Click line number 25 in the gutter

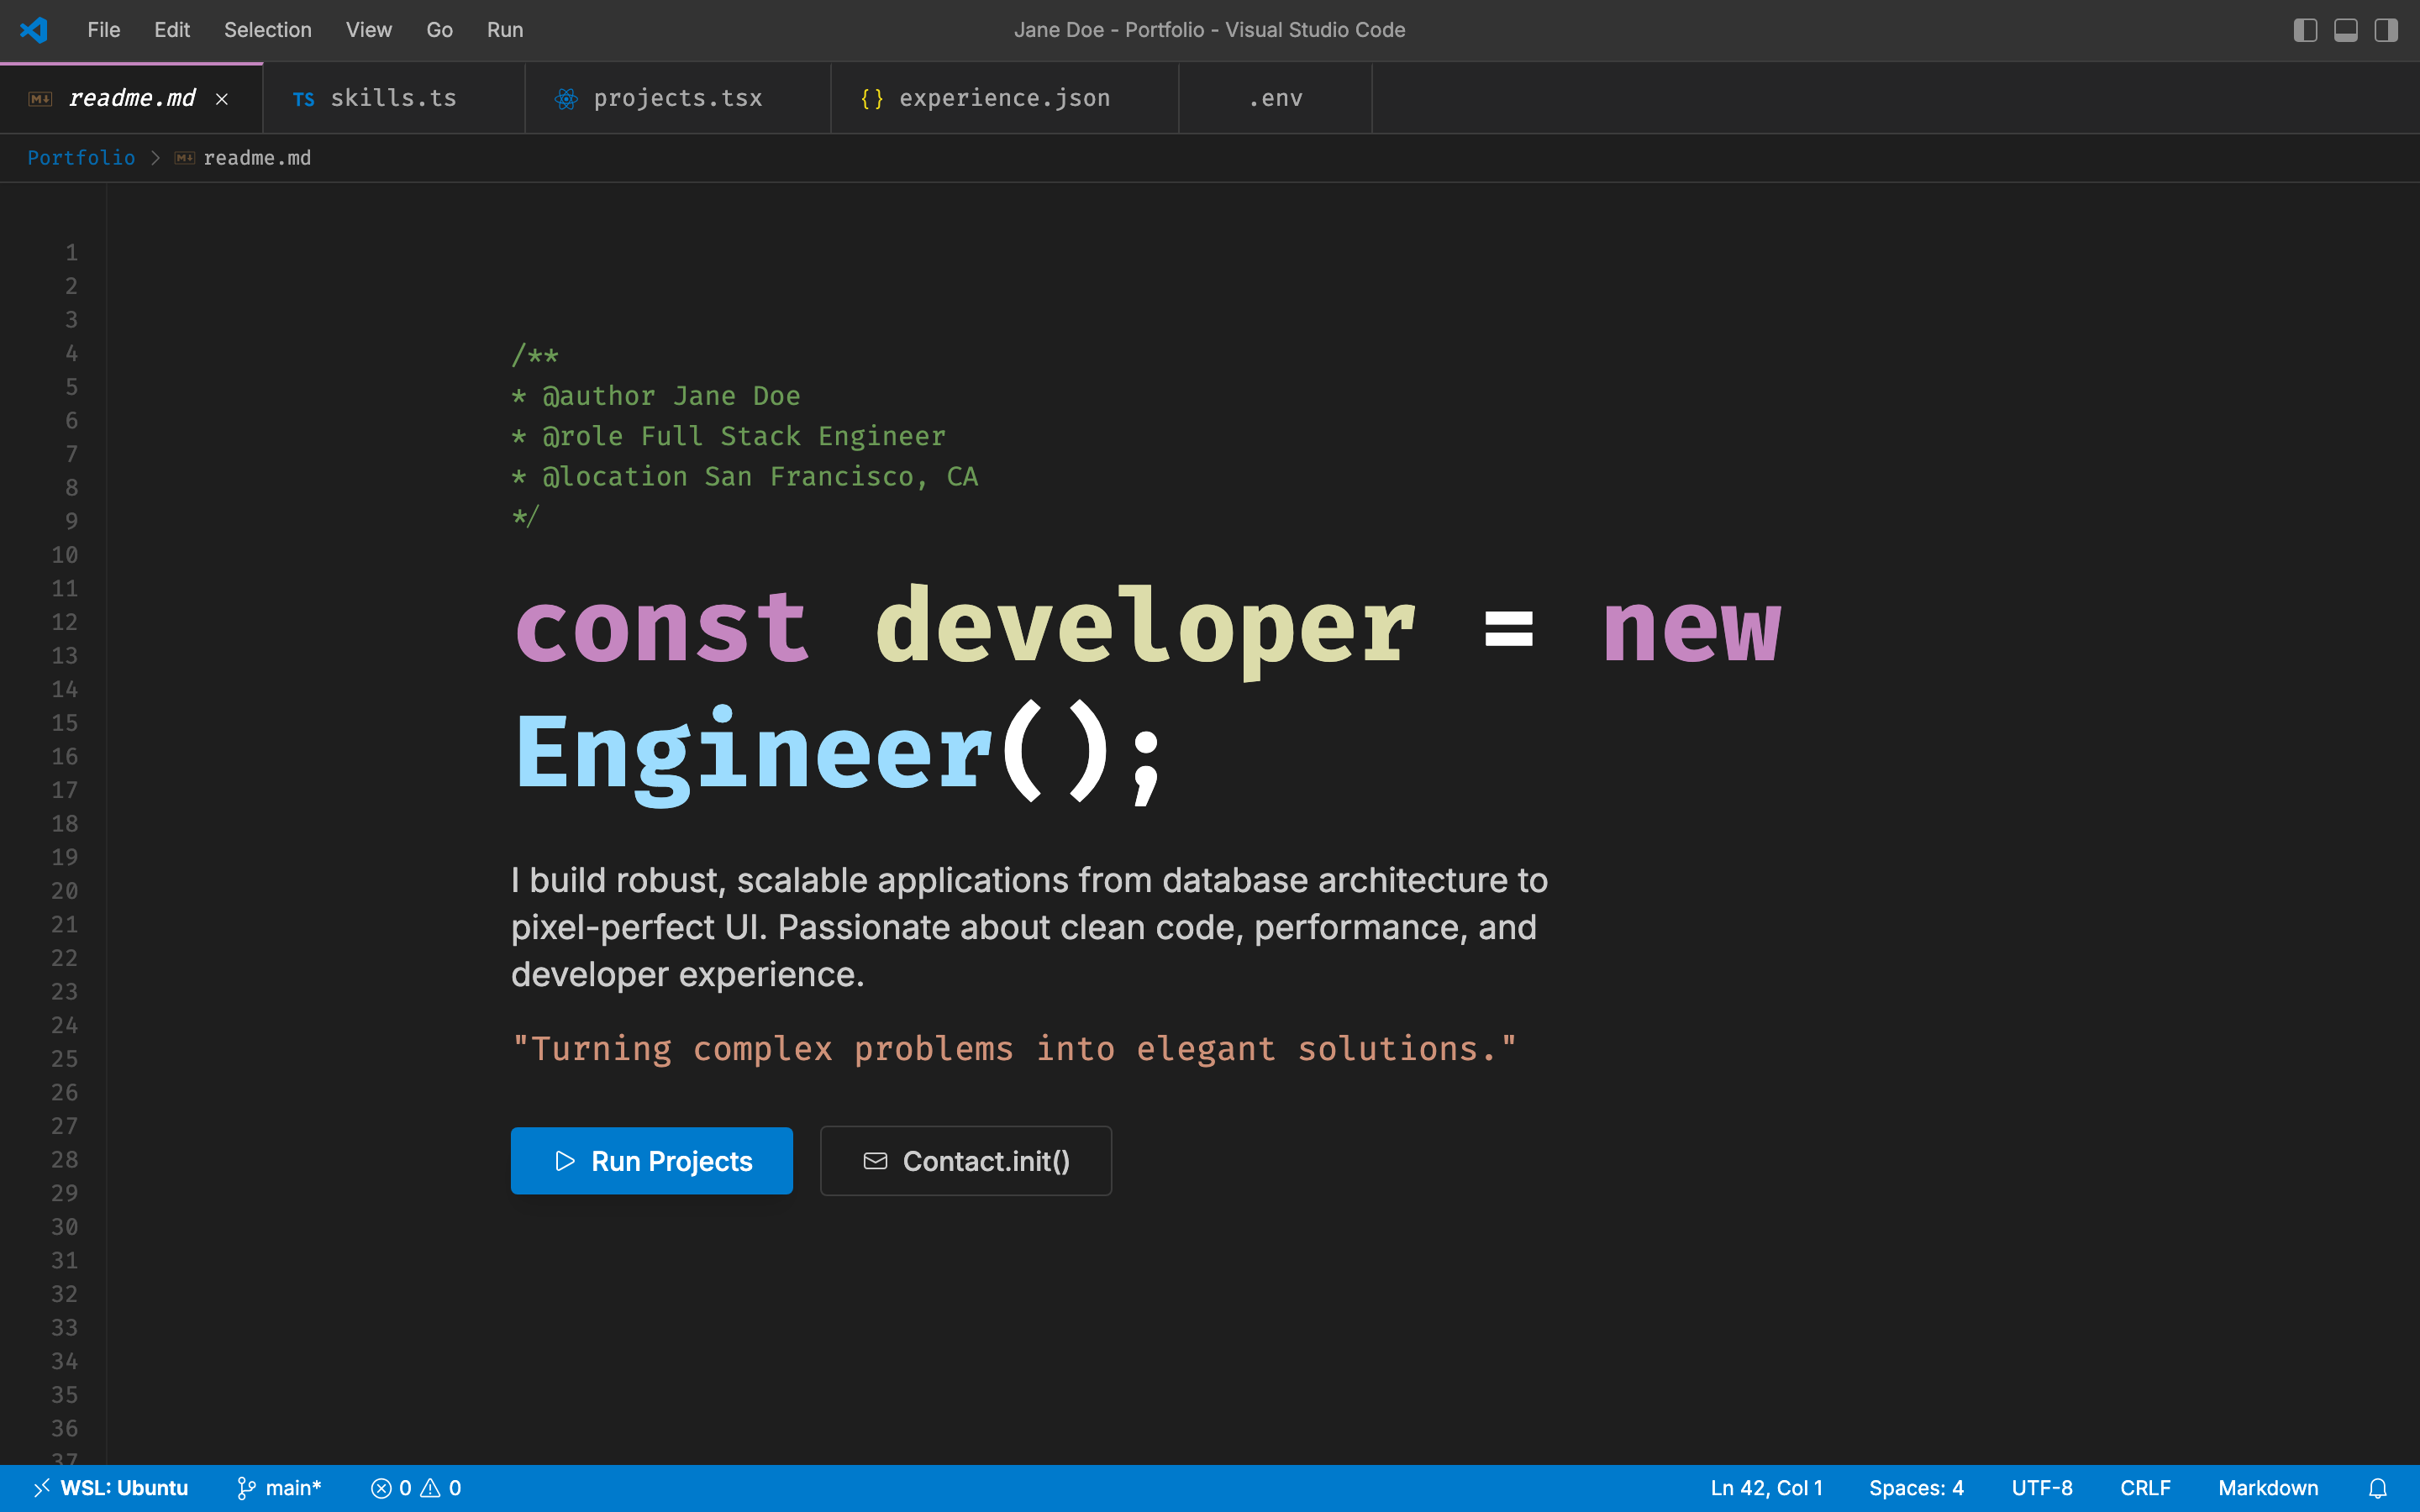coord(65,1059)
